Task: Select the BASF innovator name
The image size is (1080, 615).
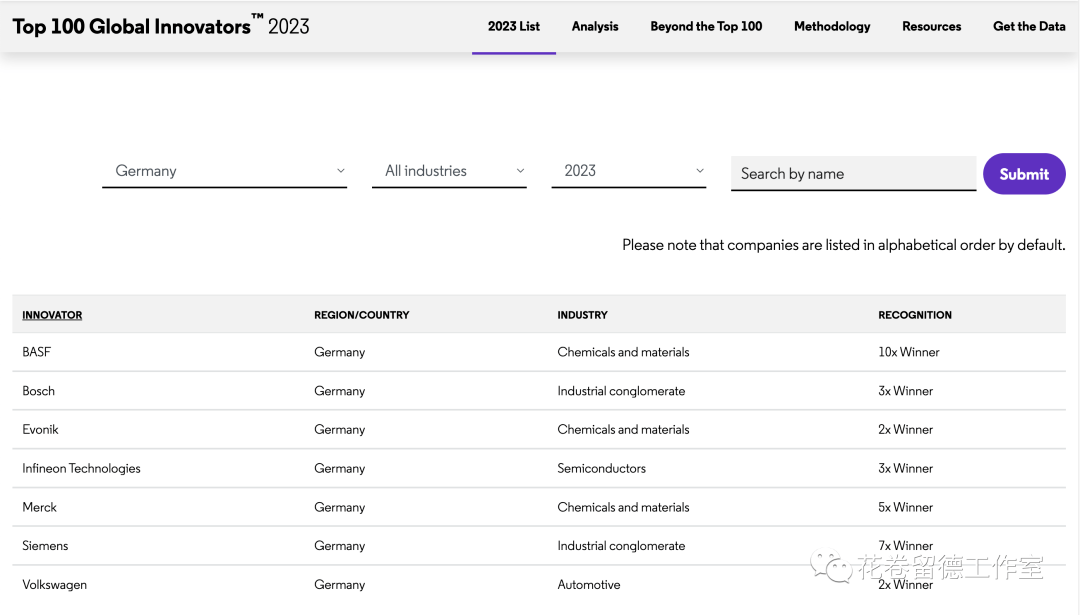Action: point(37,352)
